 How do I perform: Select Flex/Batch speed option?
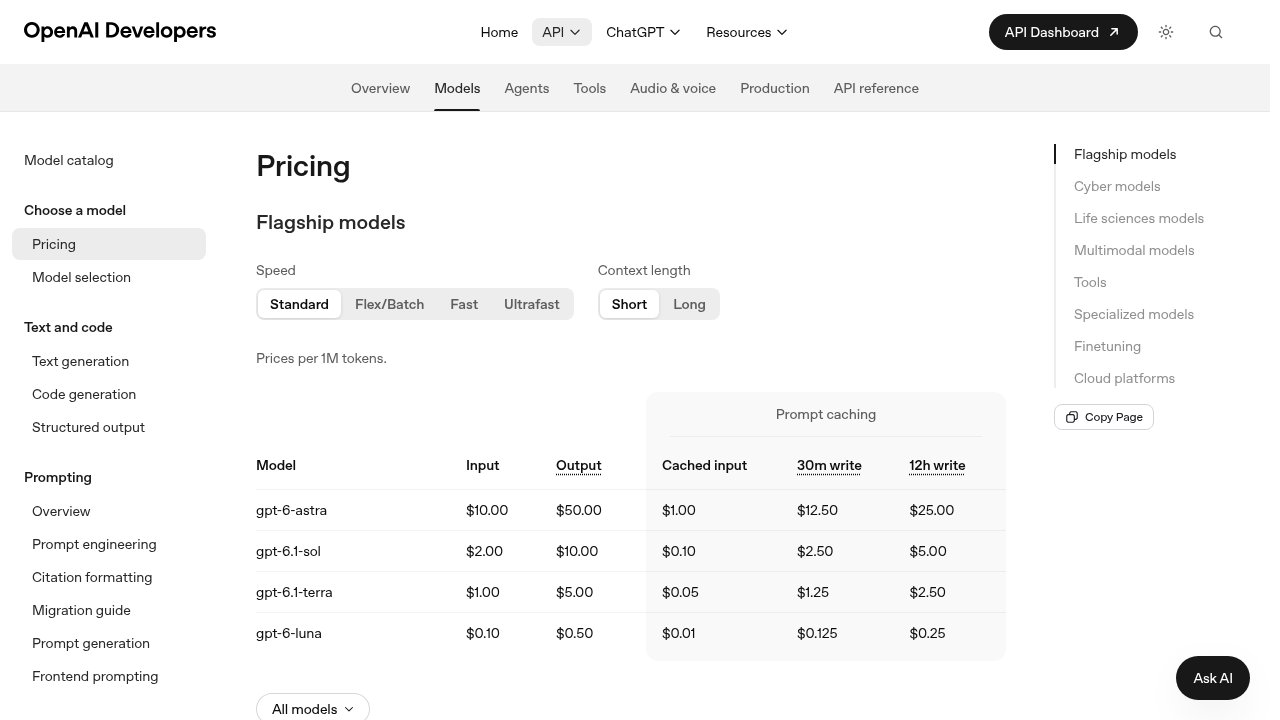click(x=390, y=304)
